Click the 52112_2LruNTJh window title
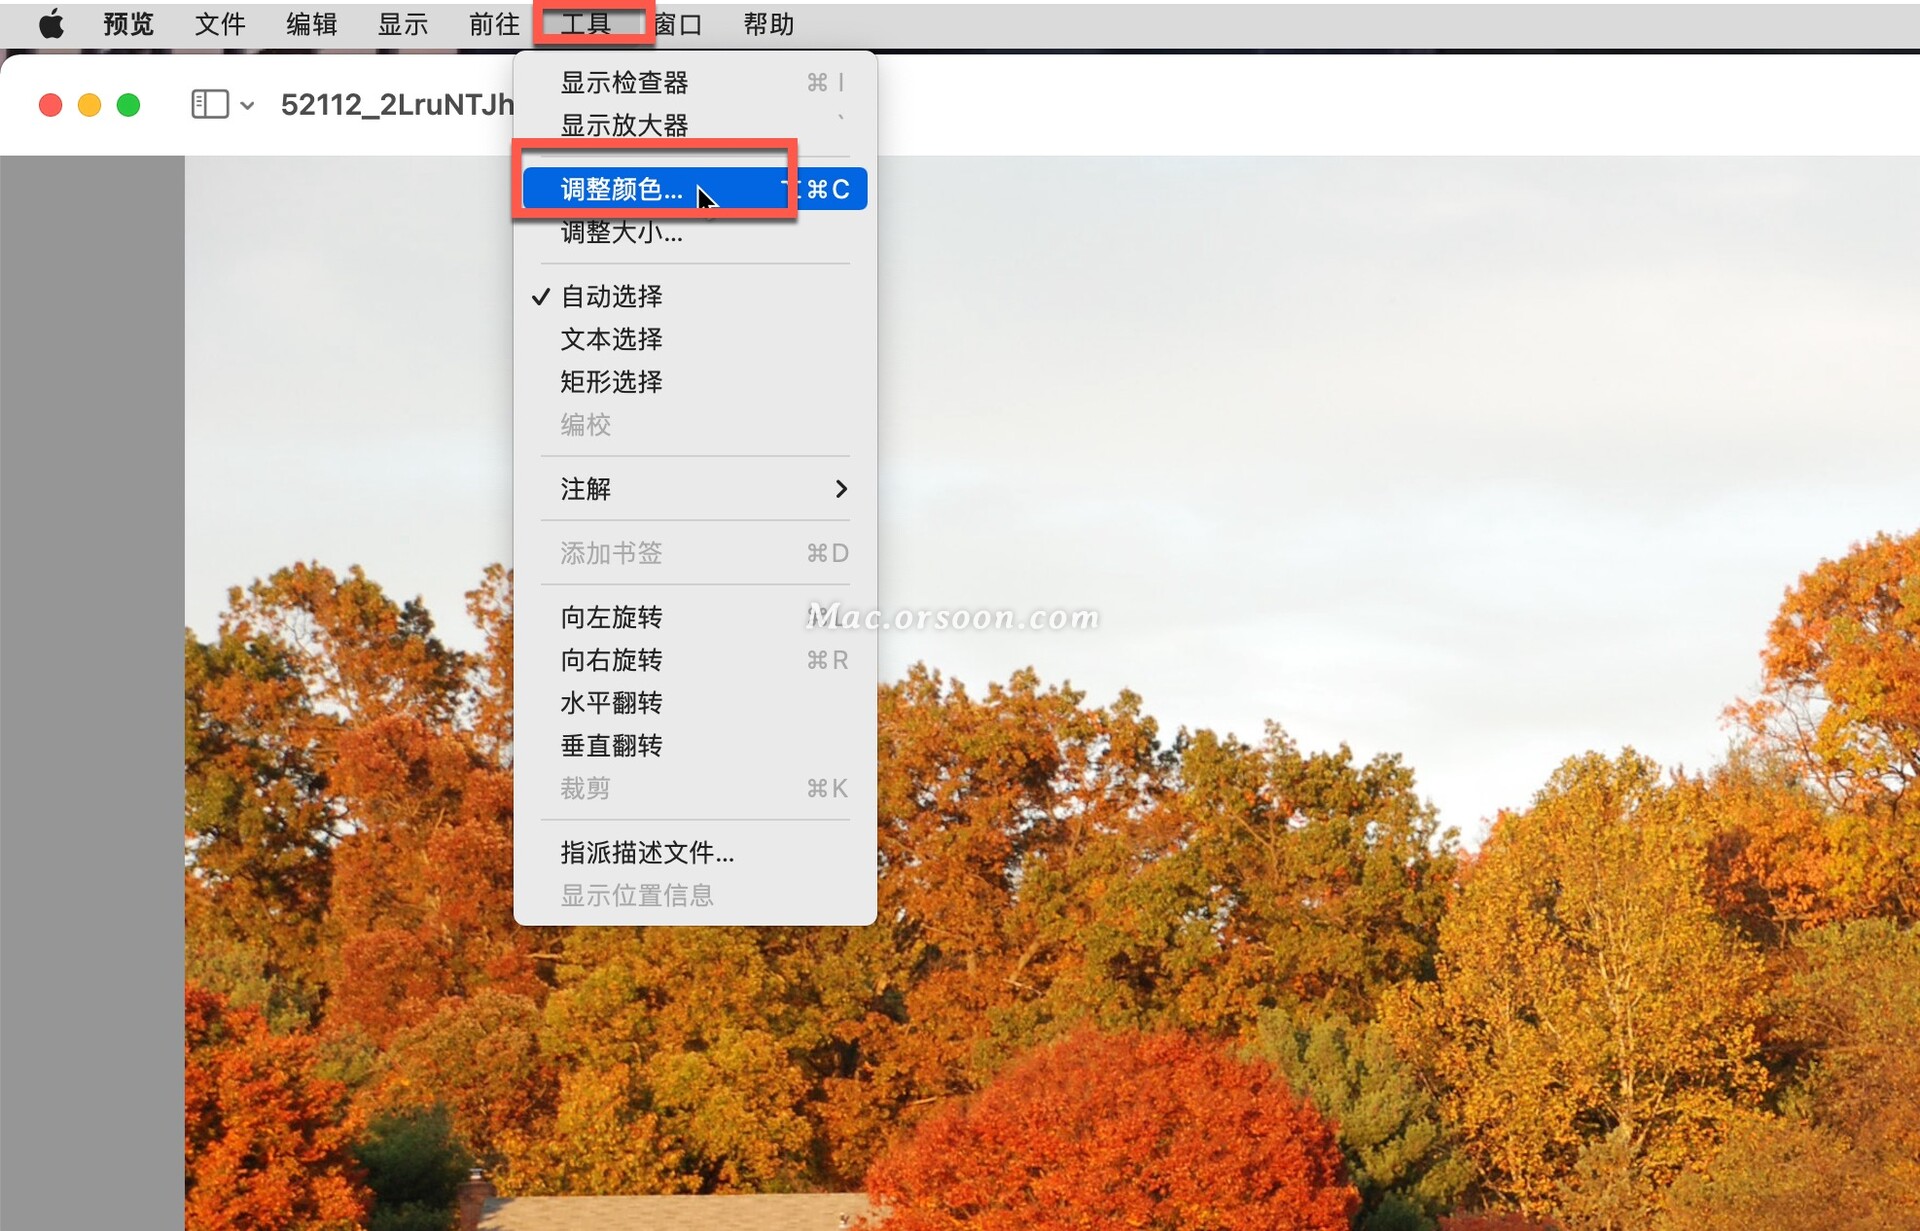Screen dimensions: 1920x1231 click(x=396, y=105)
